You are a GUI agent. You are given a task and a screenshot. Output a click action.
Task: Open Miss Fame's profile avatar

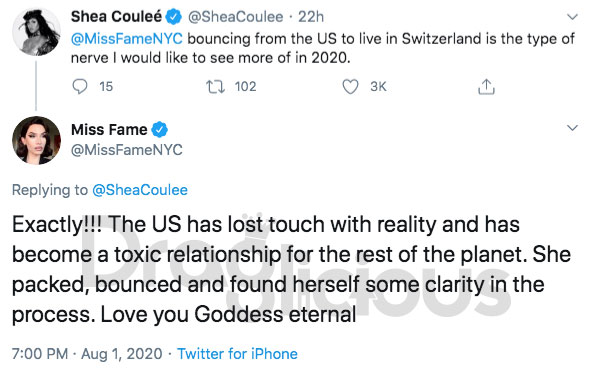pos(37,140)
